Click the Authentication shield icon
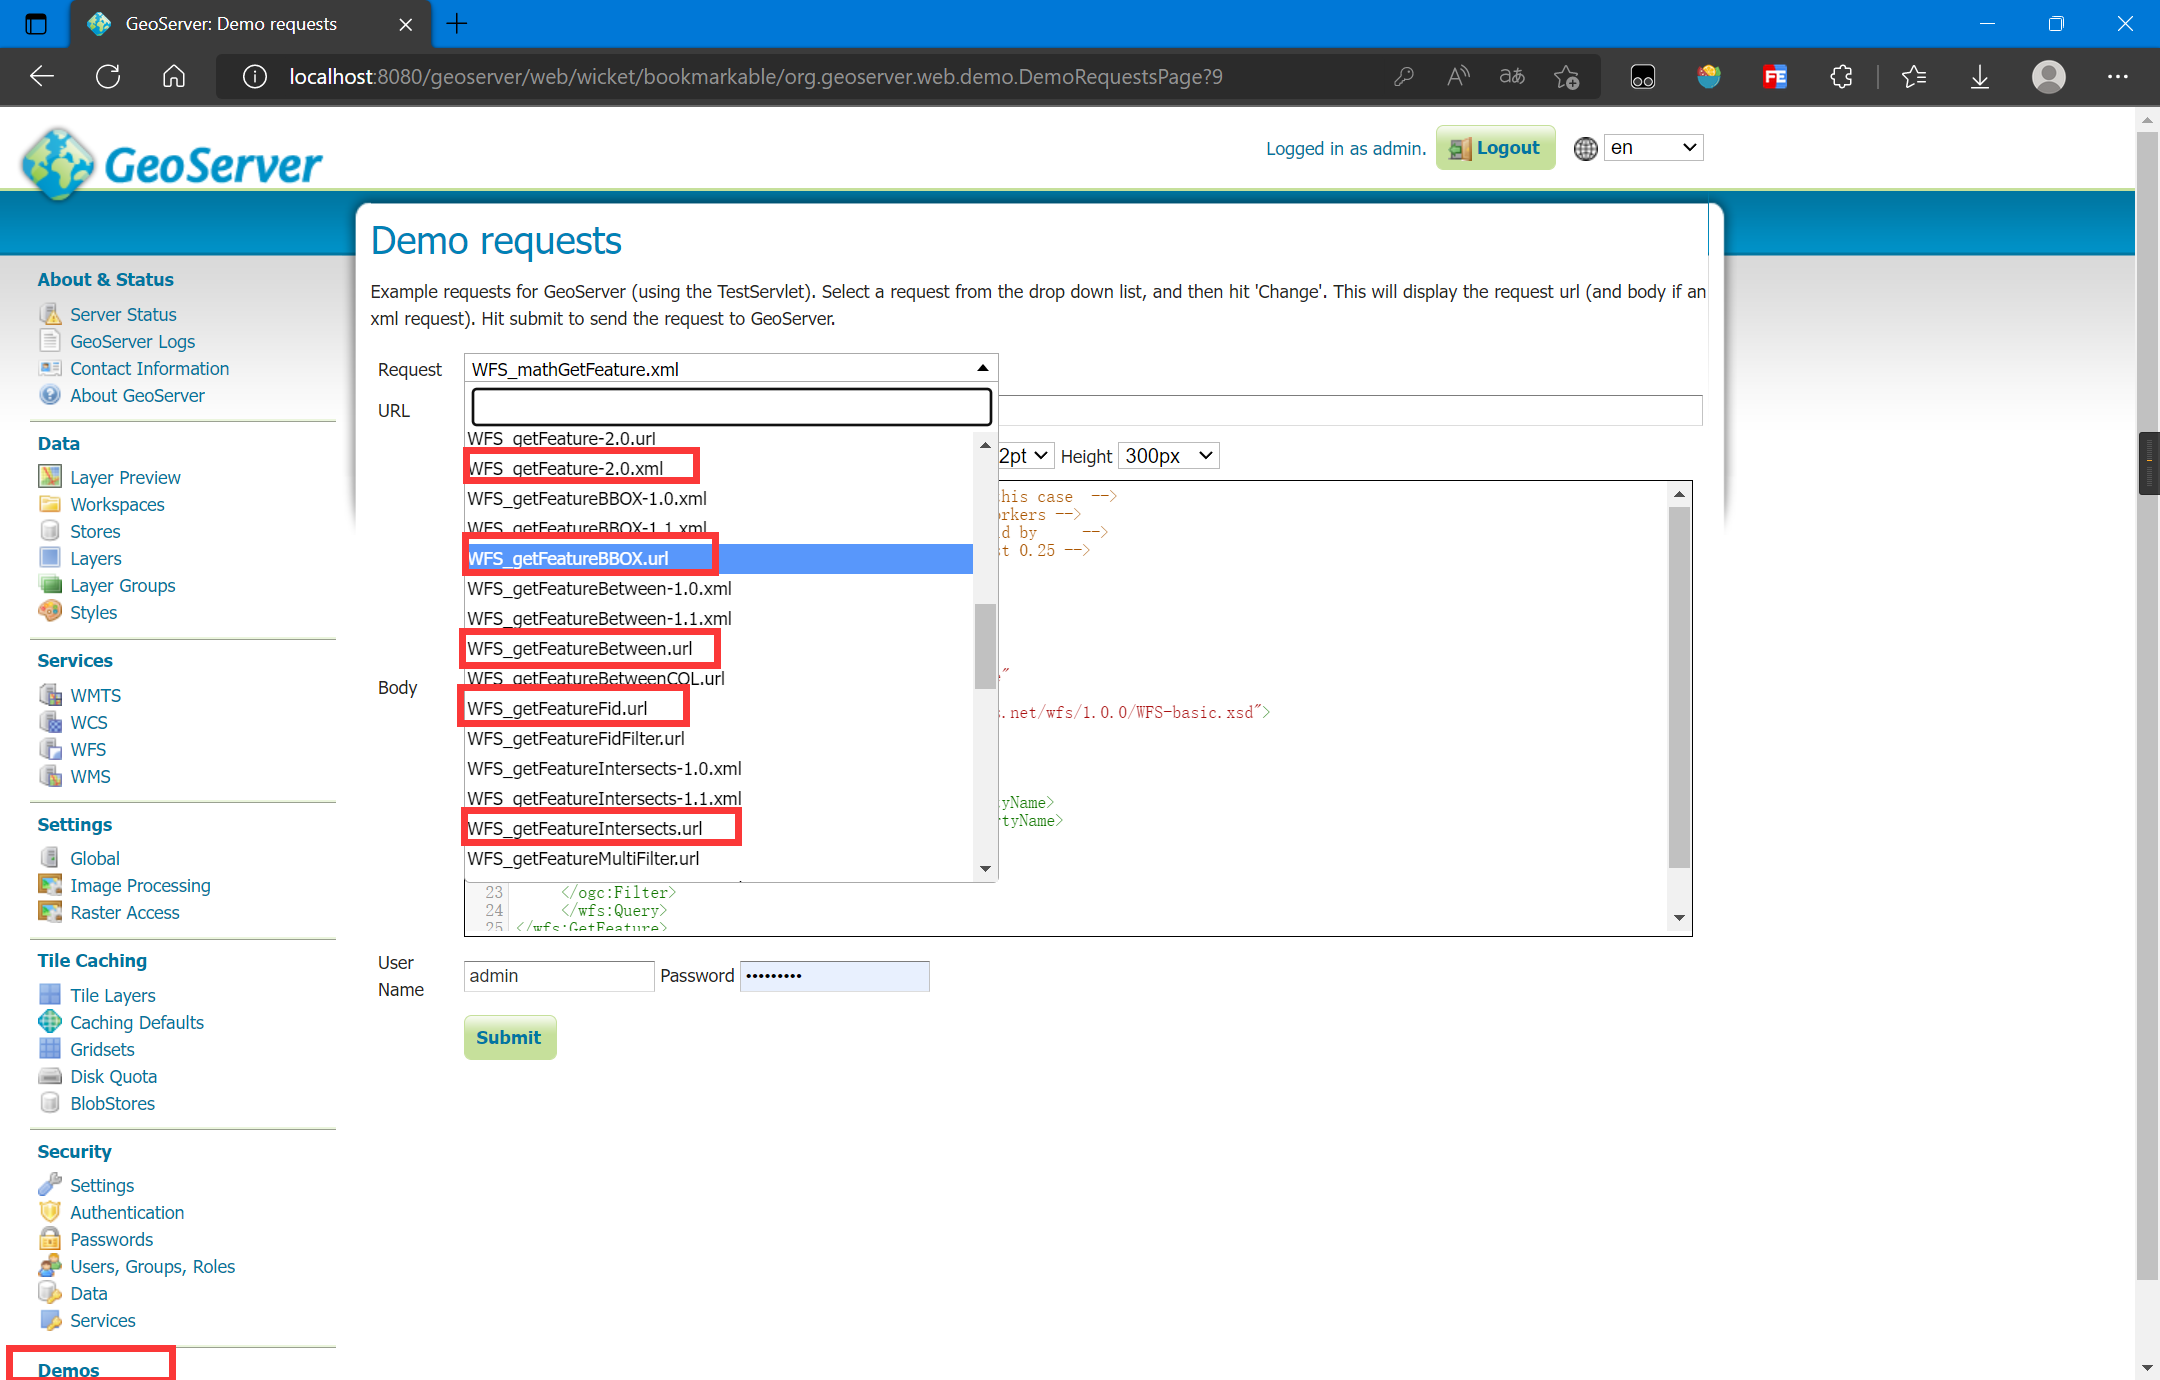The height and width of the screenshot is (1380, 2160). (x=50, y=1212)
